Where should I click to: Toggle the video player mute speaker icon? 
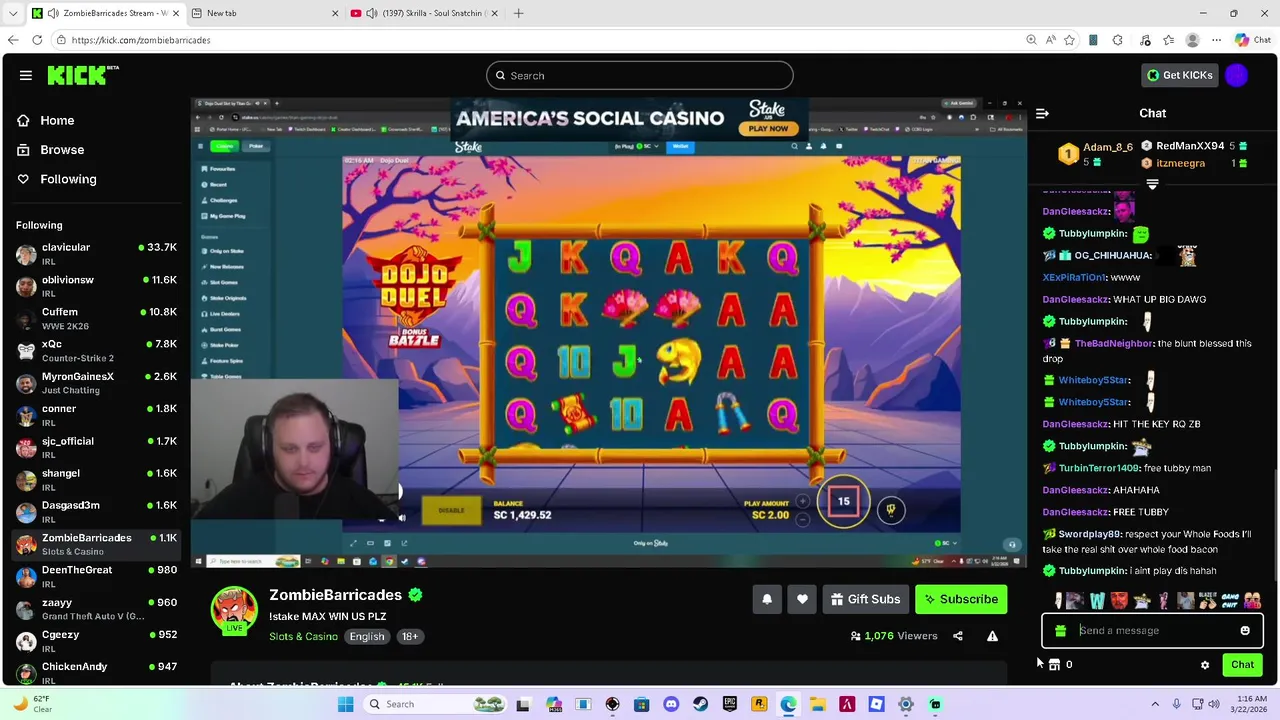tap(402, 518)
